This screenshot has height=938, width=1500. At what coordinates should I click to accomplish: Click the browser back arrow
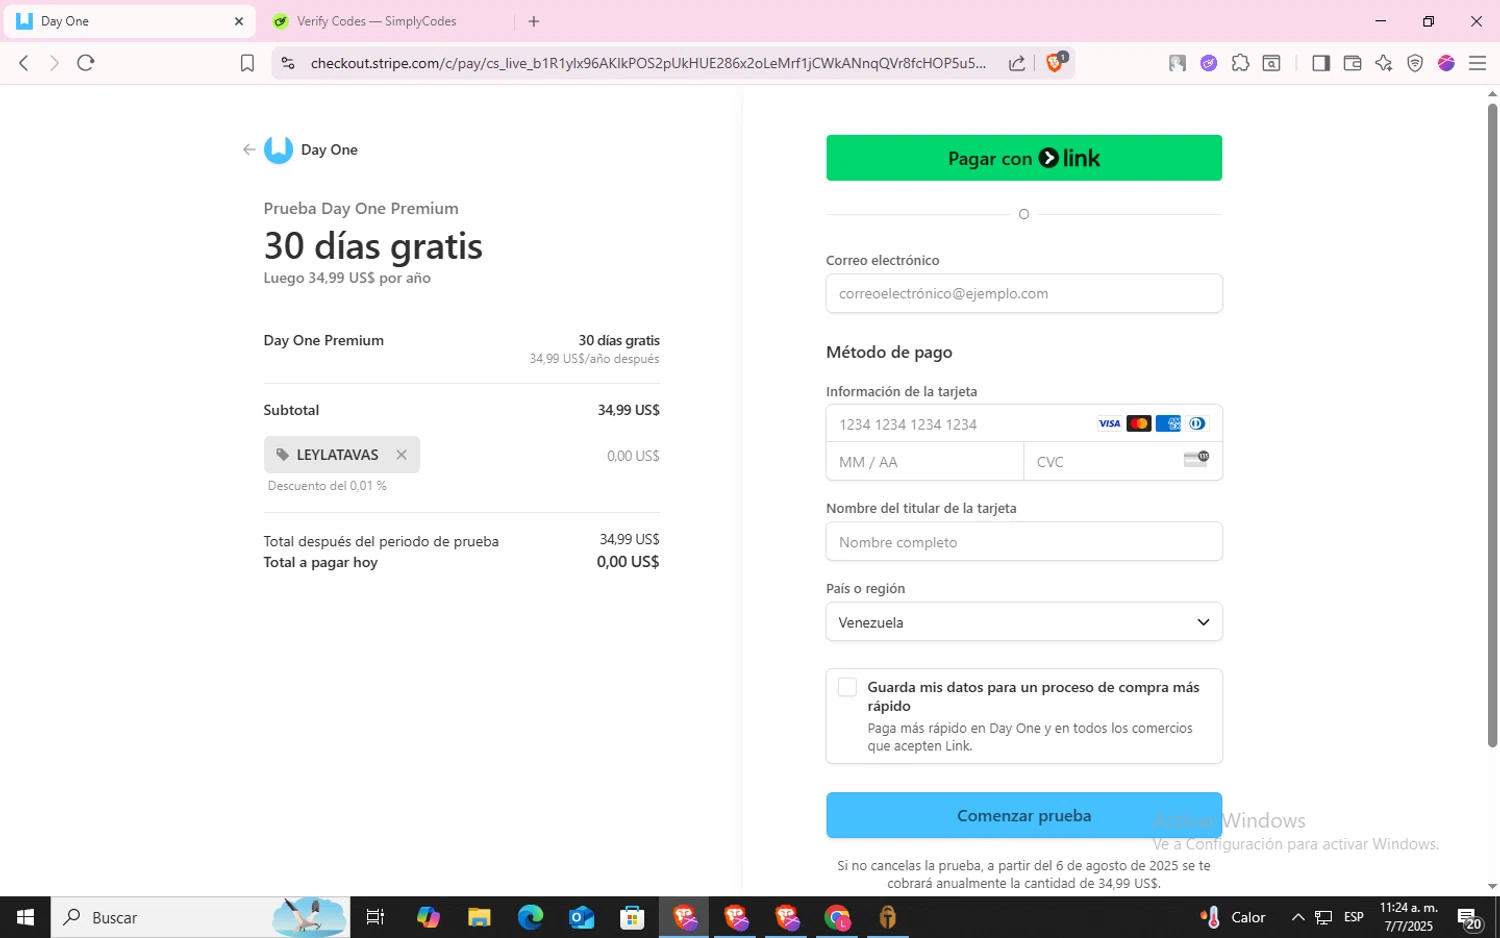[24, 63]
